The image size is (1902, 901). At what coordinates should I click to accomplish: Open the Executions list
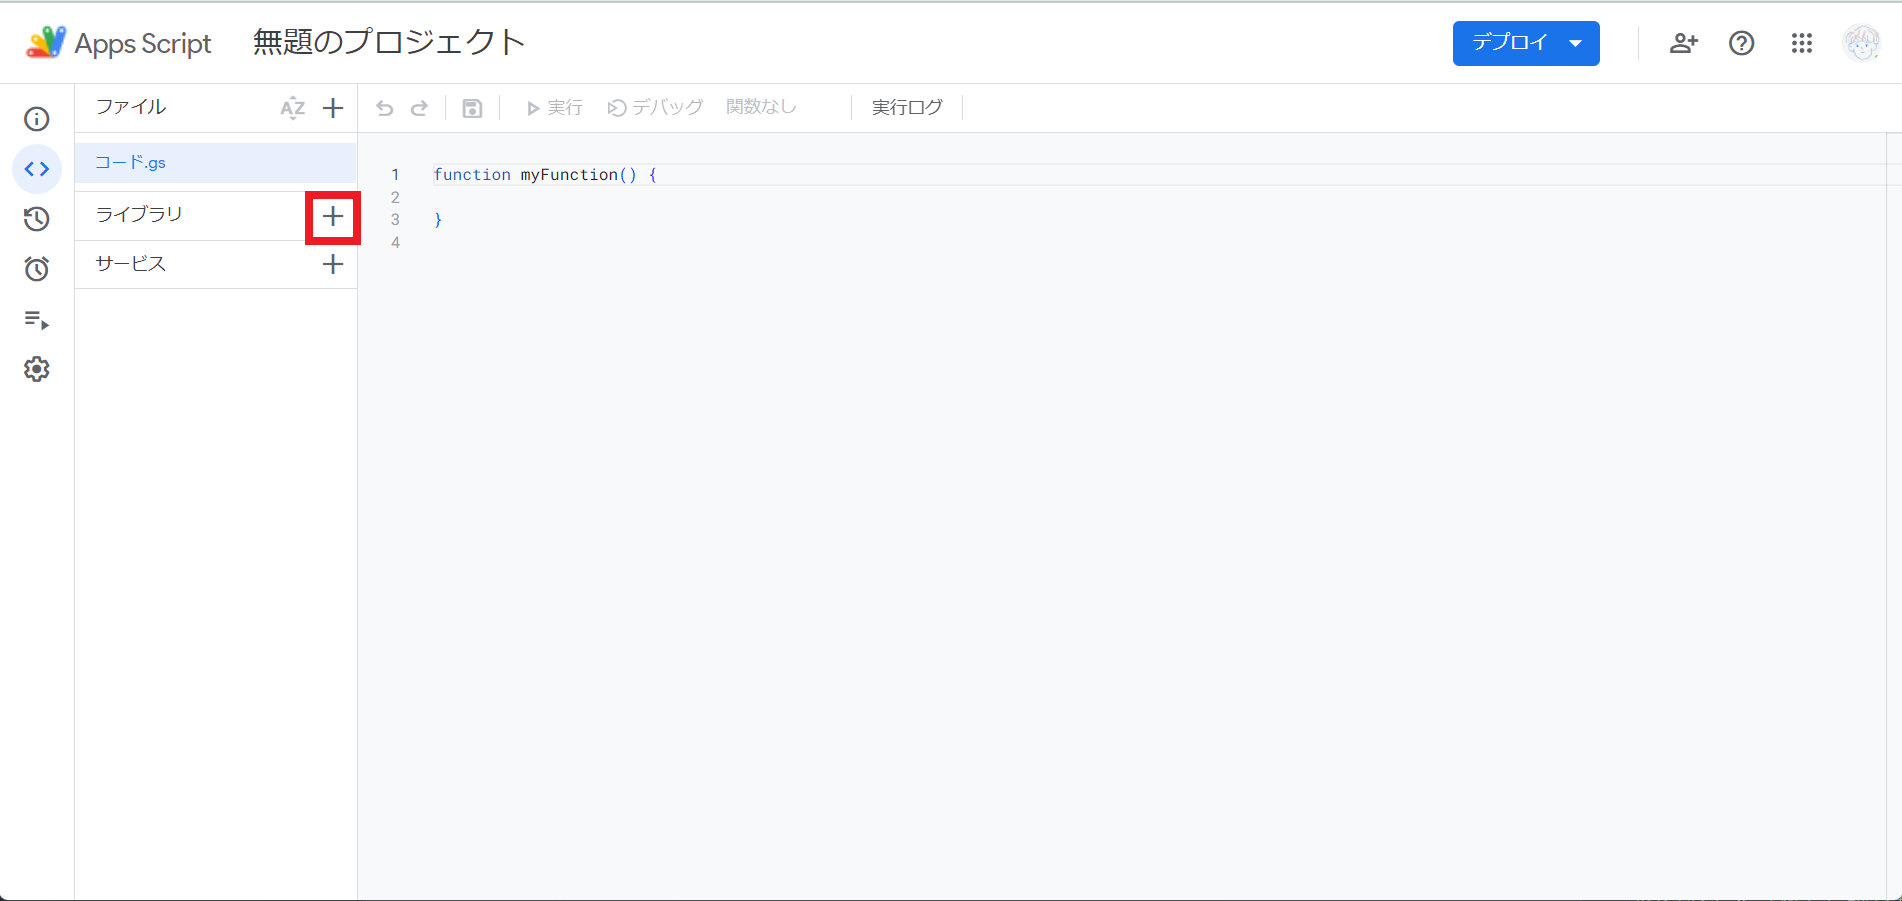click(x=36, y=320)
